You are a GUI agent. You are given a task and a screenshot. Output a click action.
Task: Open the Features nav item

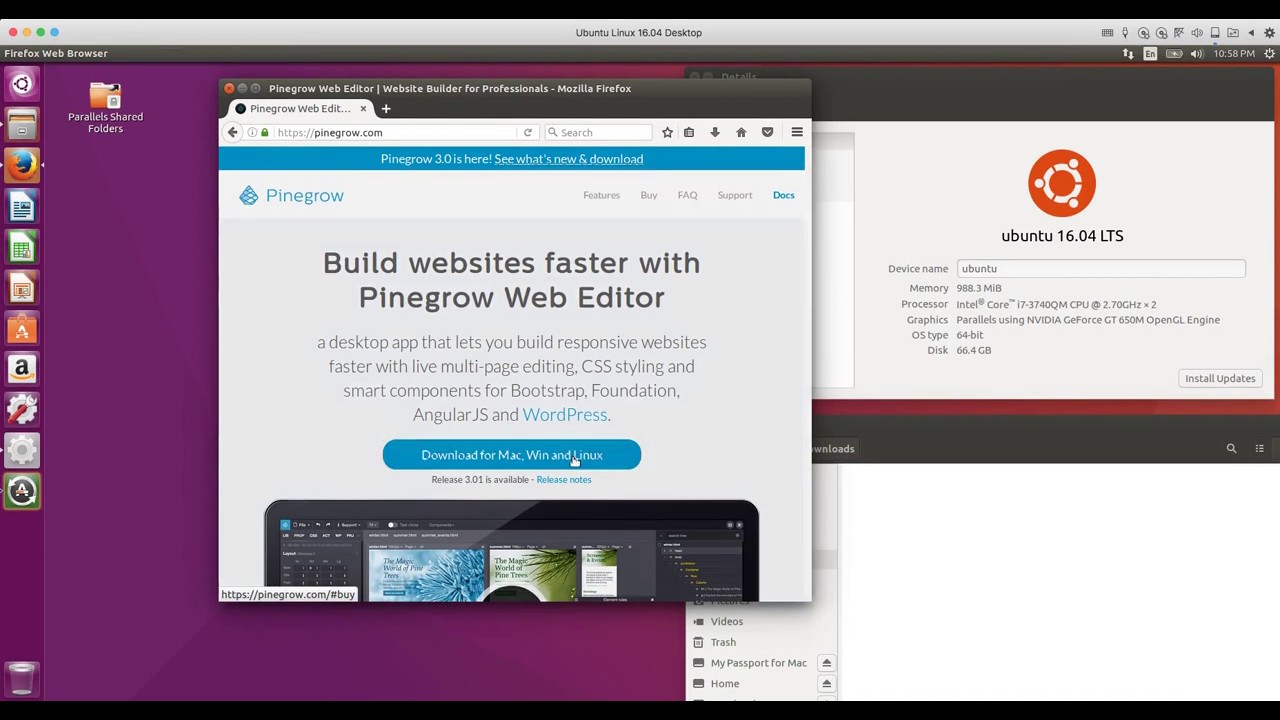click(601, 195)
